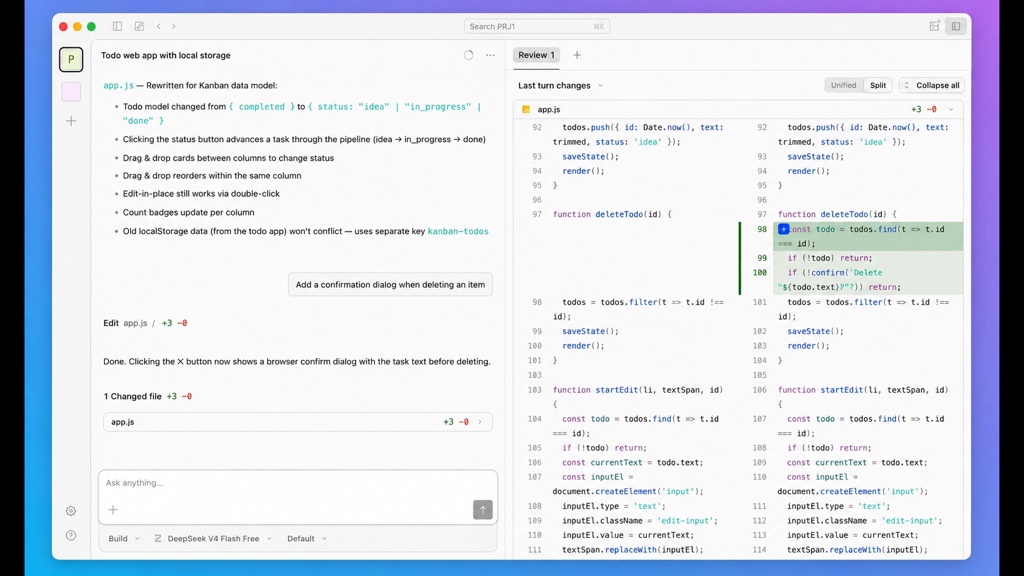Expand the app.js changed file row chevron
Viewport: 1024px width, 576px height.
pos(480,422)
